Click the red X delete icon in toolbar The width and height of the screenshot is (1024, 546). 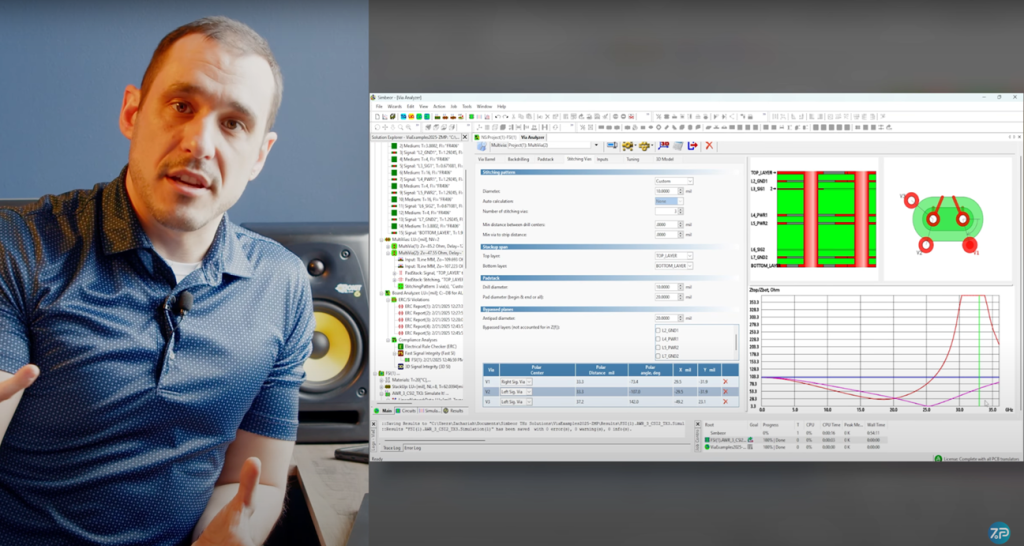tap(709, 146)
